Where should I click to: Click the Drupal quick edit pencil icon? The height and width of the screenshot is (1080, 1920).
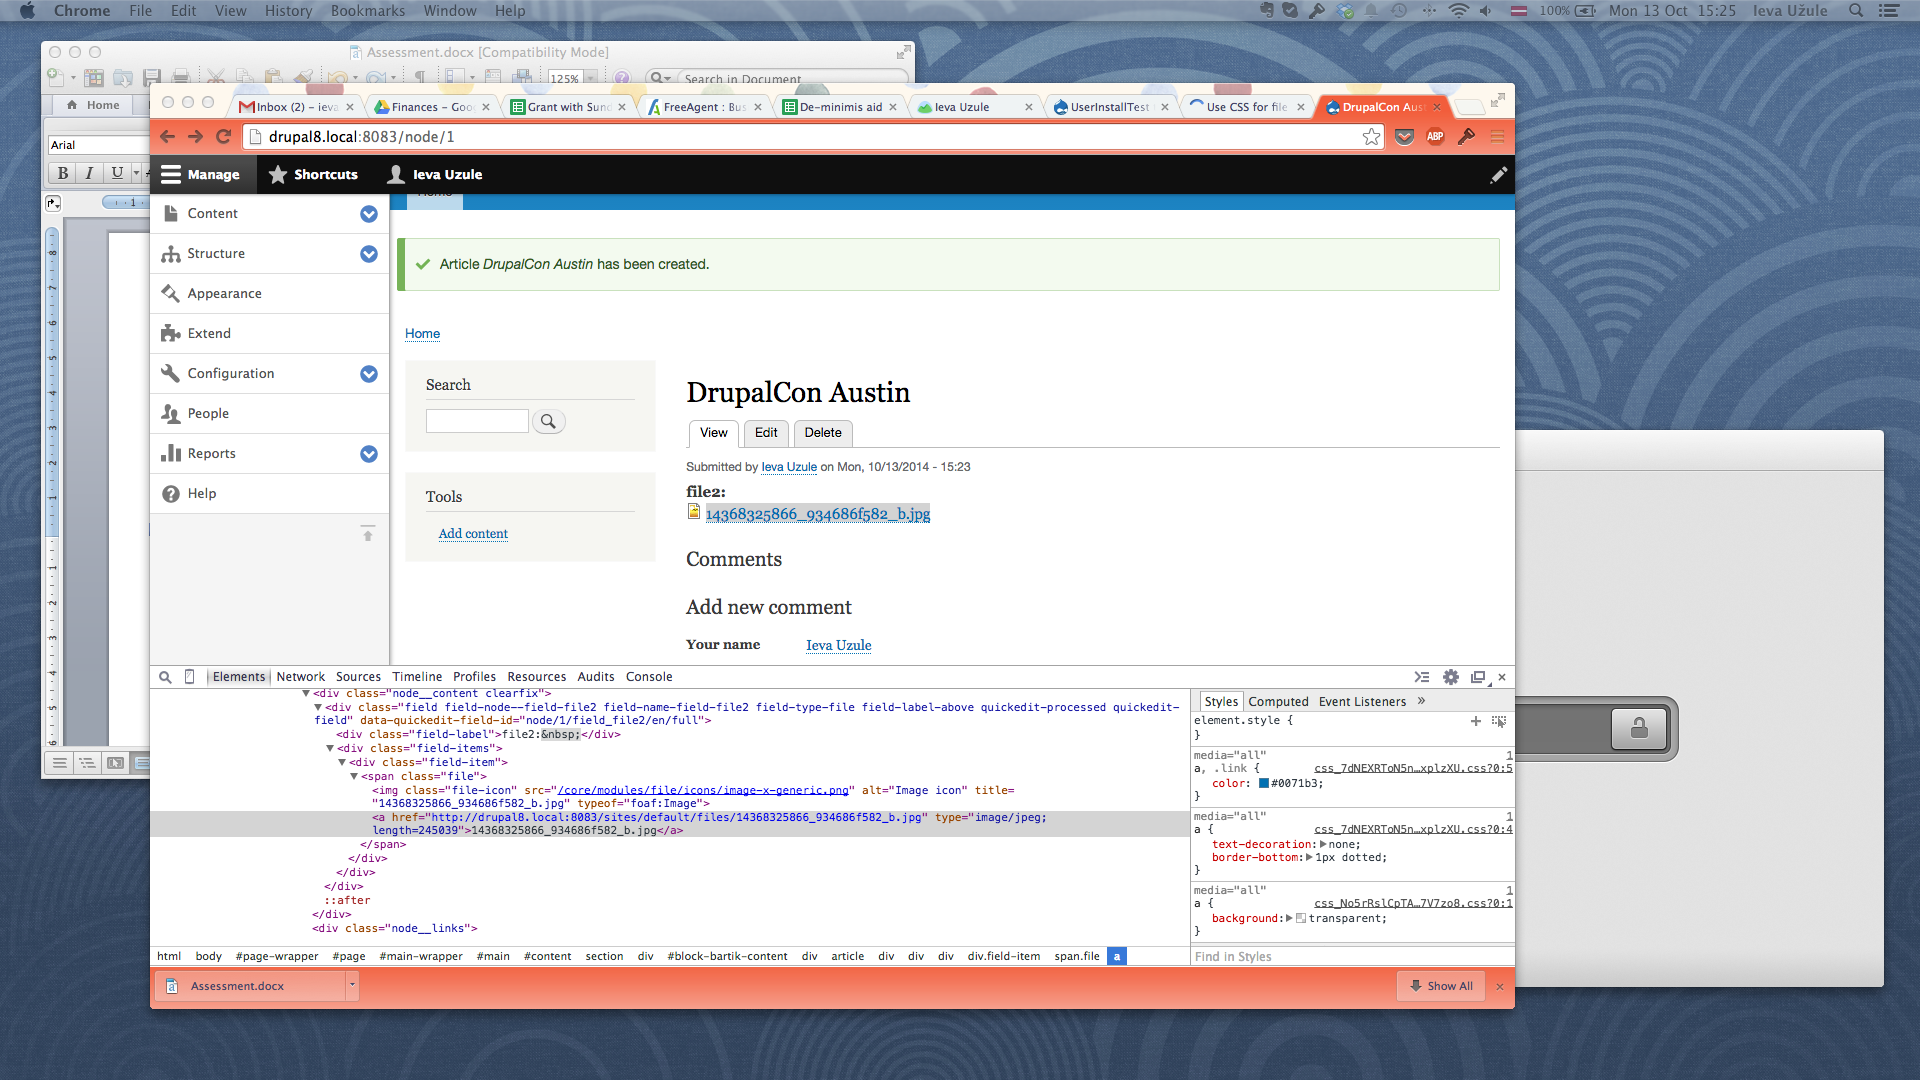click(x=1498, y=175)
